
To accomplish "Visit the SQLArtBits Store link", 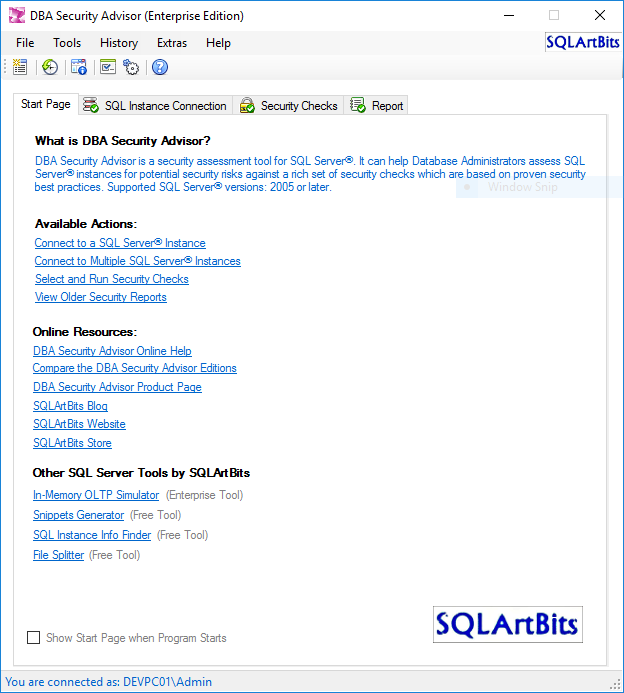I will pos(72,443).
